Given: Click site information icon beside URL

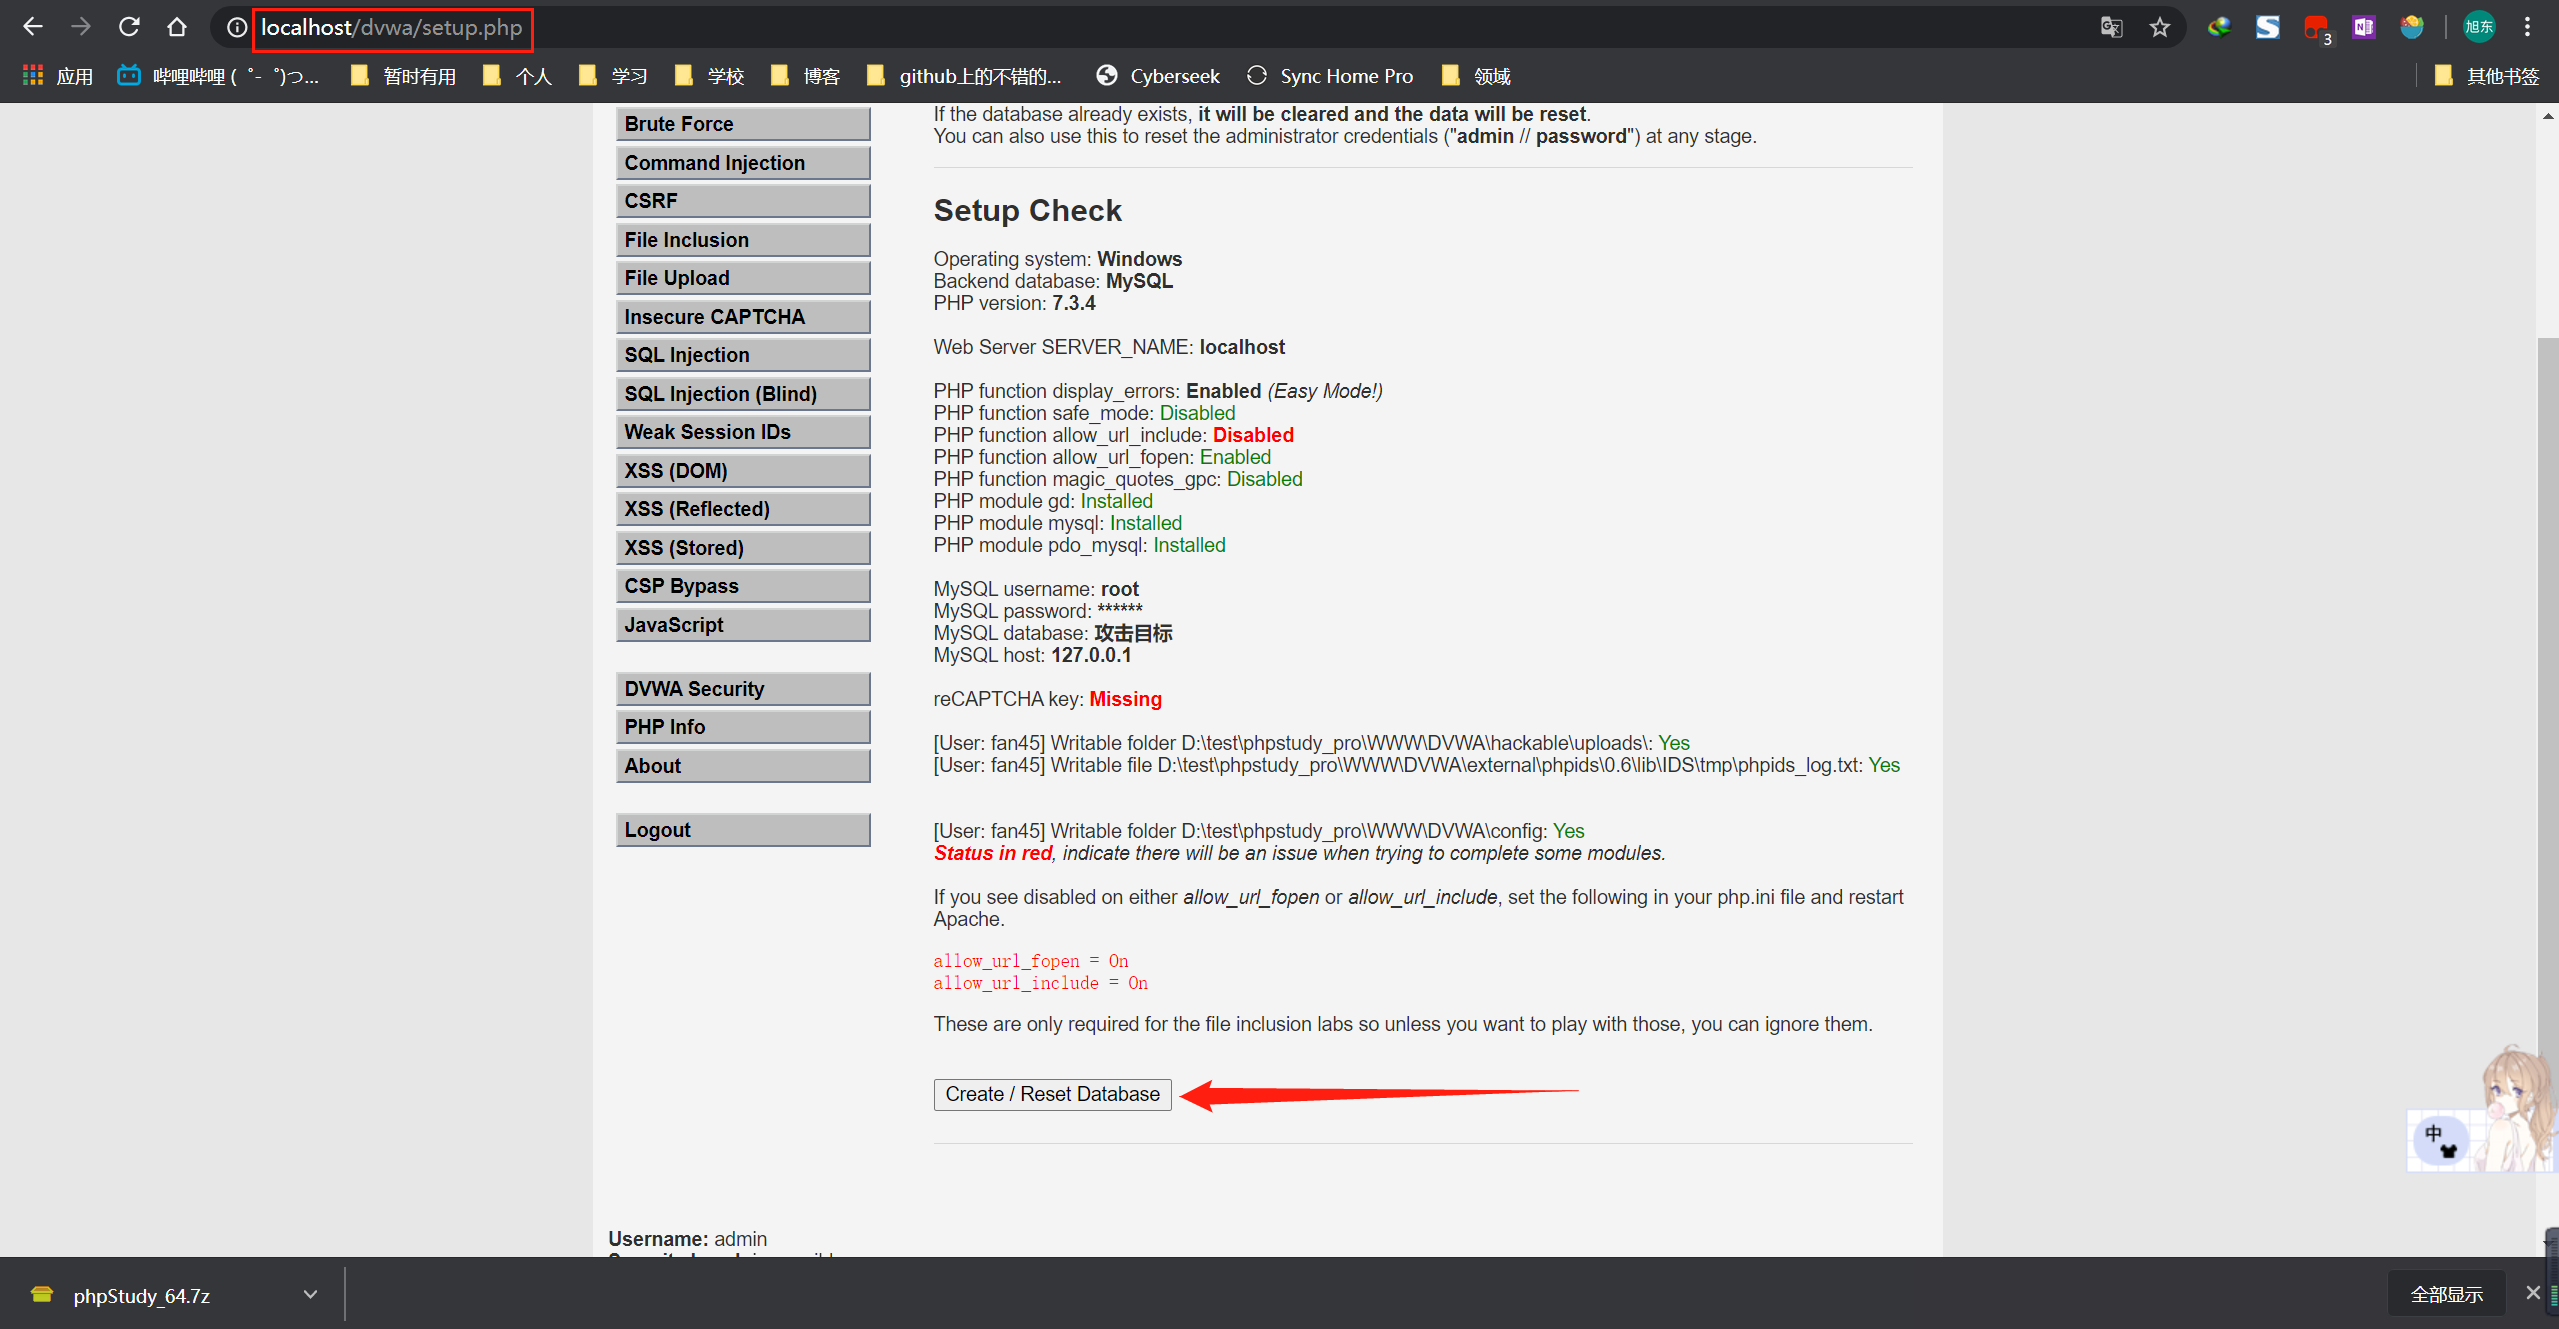Looking at the screenshot, I should [x=236, y=27].
